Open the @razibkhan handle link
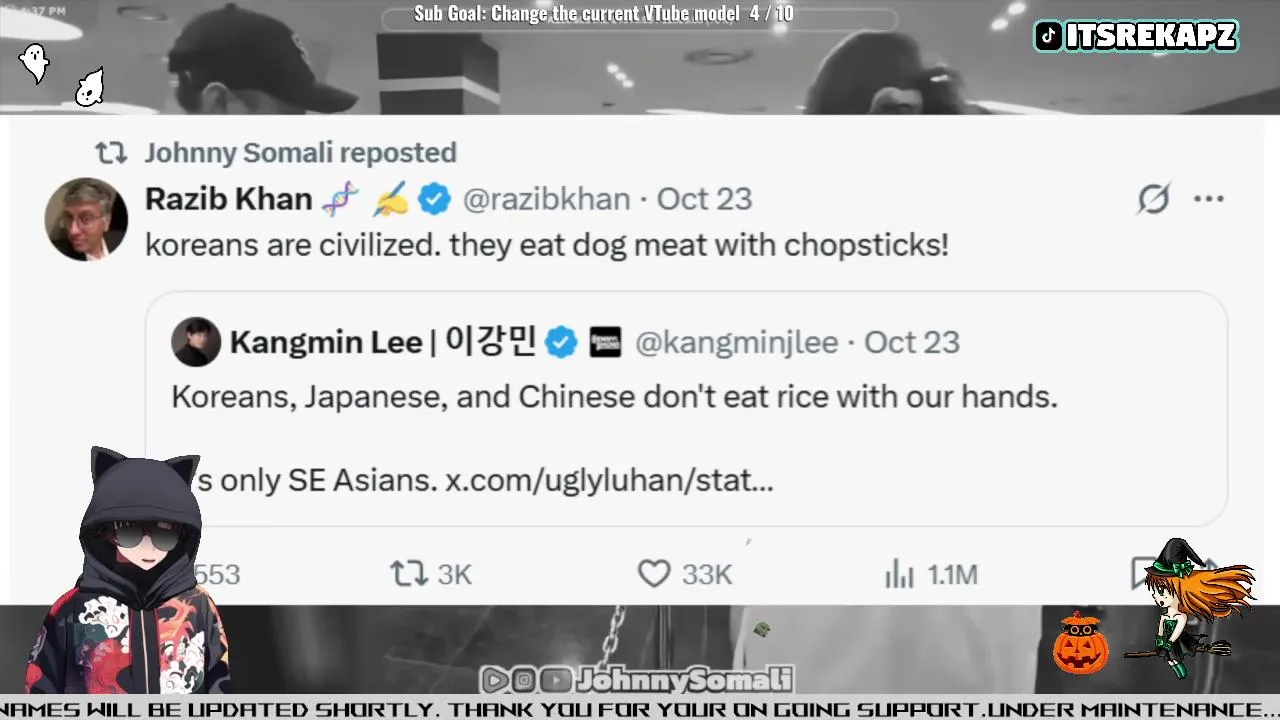1280x720 pixels. (x=546, y=199)
